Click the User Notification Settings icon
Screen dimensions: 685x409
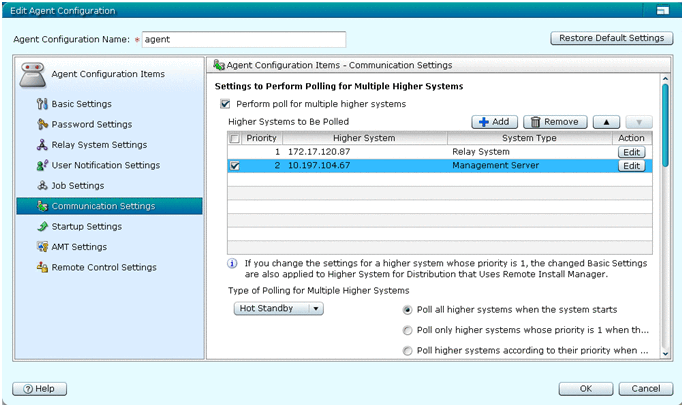click(42, 165)
